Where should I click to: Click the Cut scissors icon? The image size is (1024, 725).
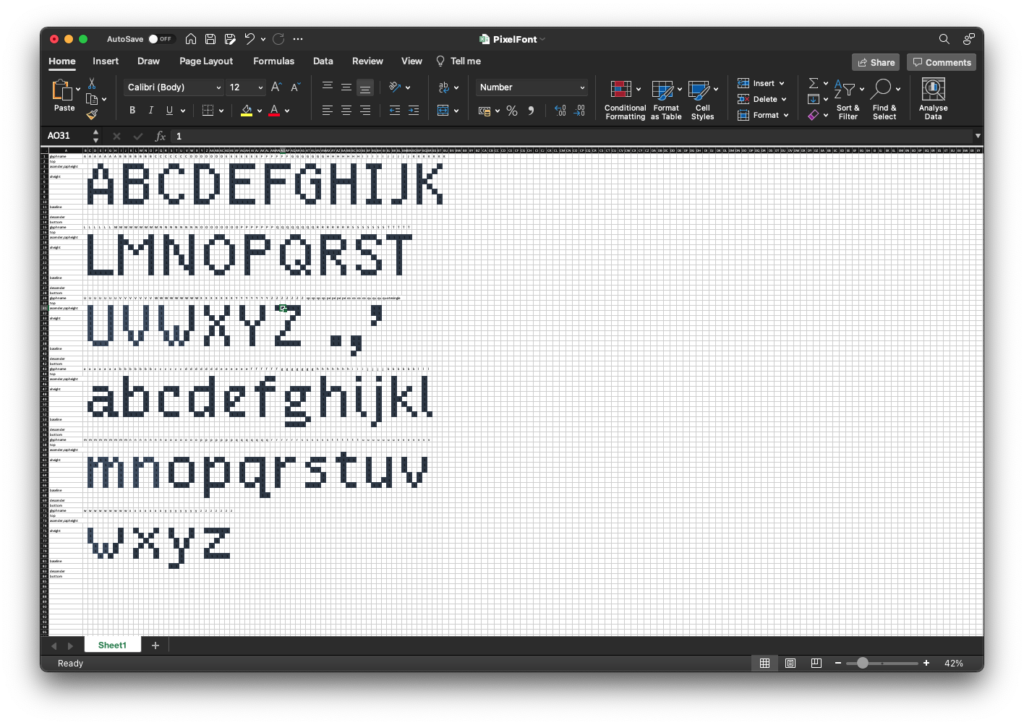point(91,83)
